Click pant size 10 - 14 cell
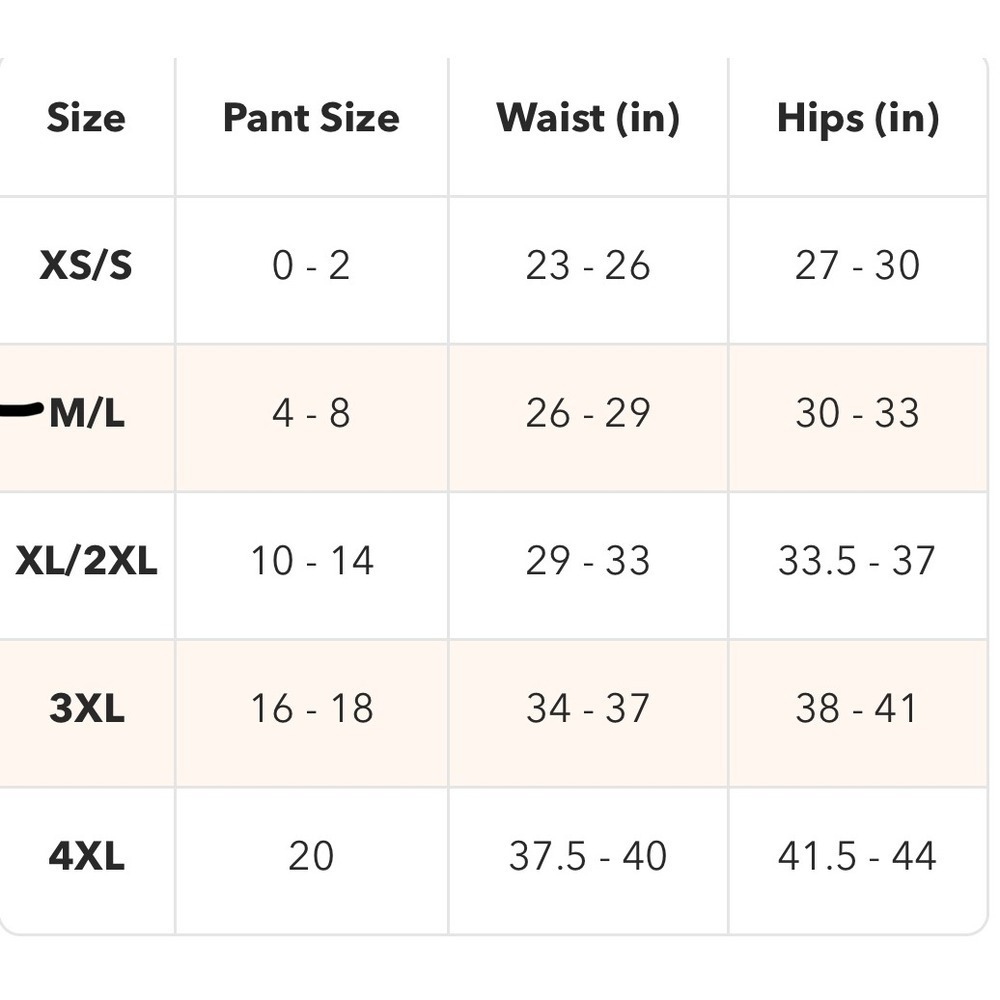 click(x=311, y=561)
